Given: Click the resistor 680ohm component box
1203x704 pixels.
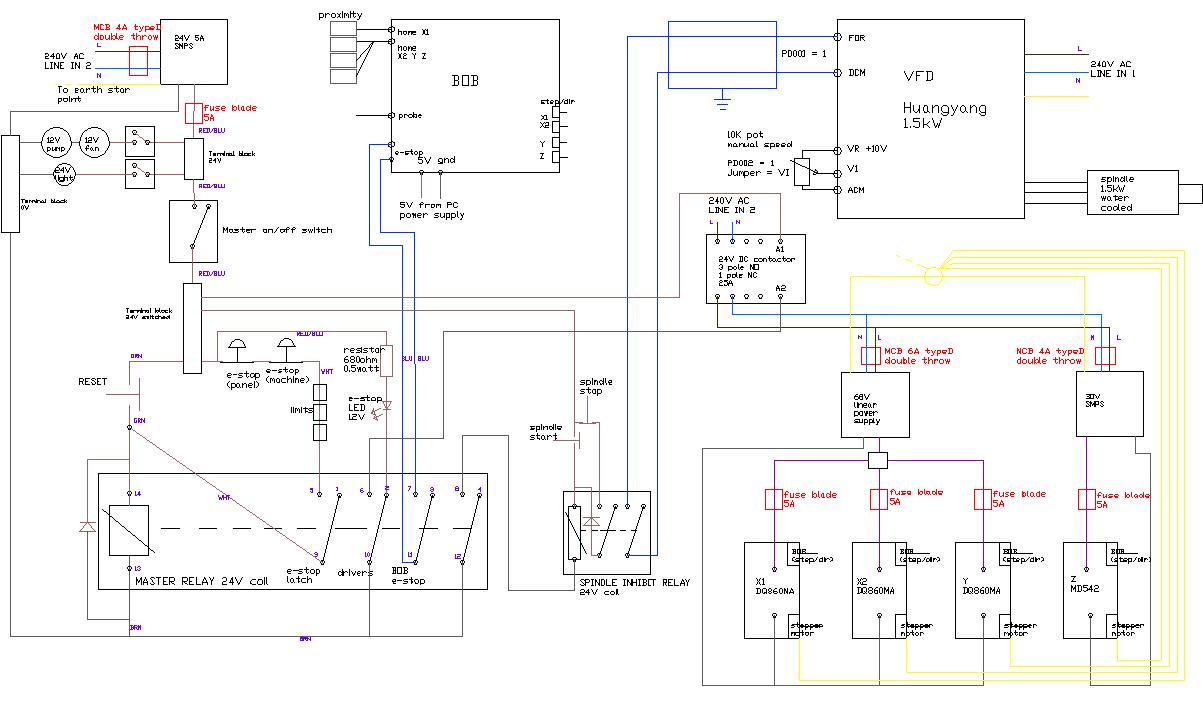Looking at the screenshot, I should pos(387,362).
